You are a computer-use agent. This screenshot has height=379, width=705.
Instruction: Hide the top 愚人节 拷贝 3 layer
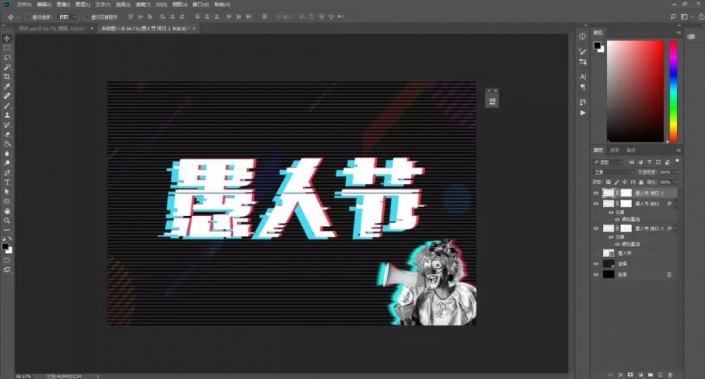[x=596, y=193]
